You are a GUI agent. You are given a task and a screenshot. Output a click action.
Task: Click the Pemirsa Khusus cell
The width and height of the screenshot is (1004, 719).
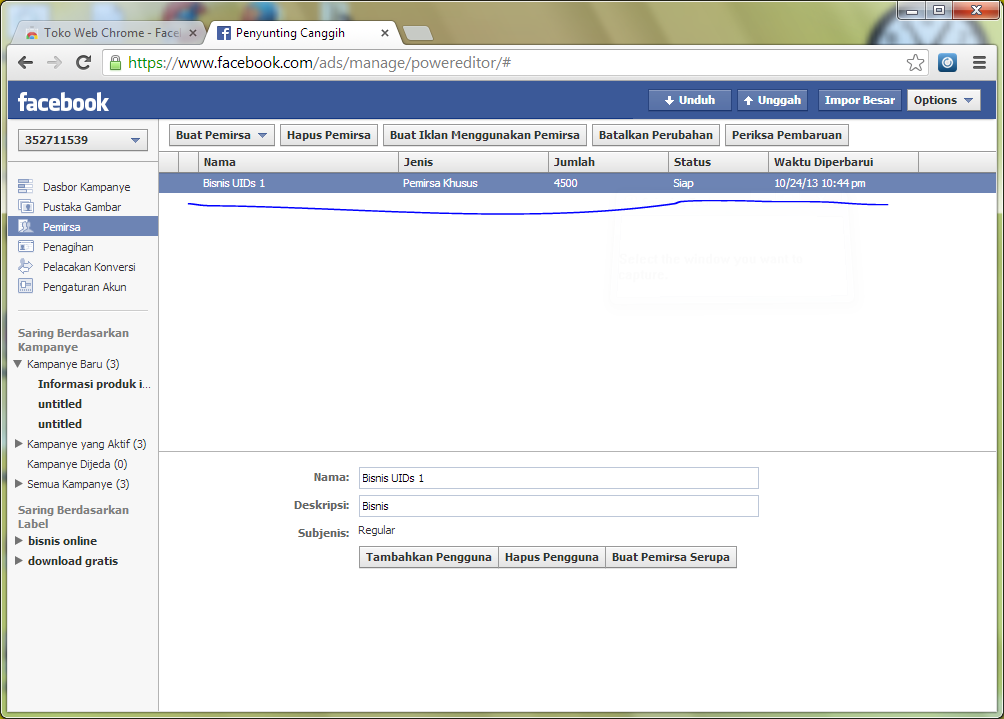click(440, 183)
